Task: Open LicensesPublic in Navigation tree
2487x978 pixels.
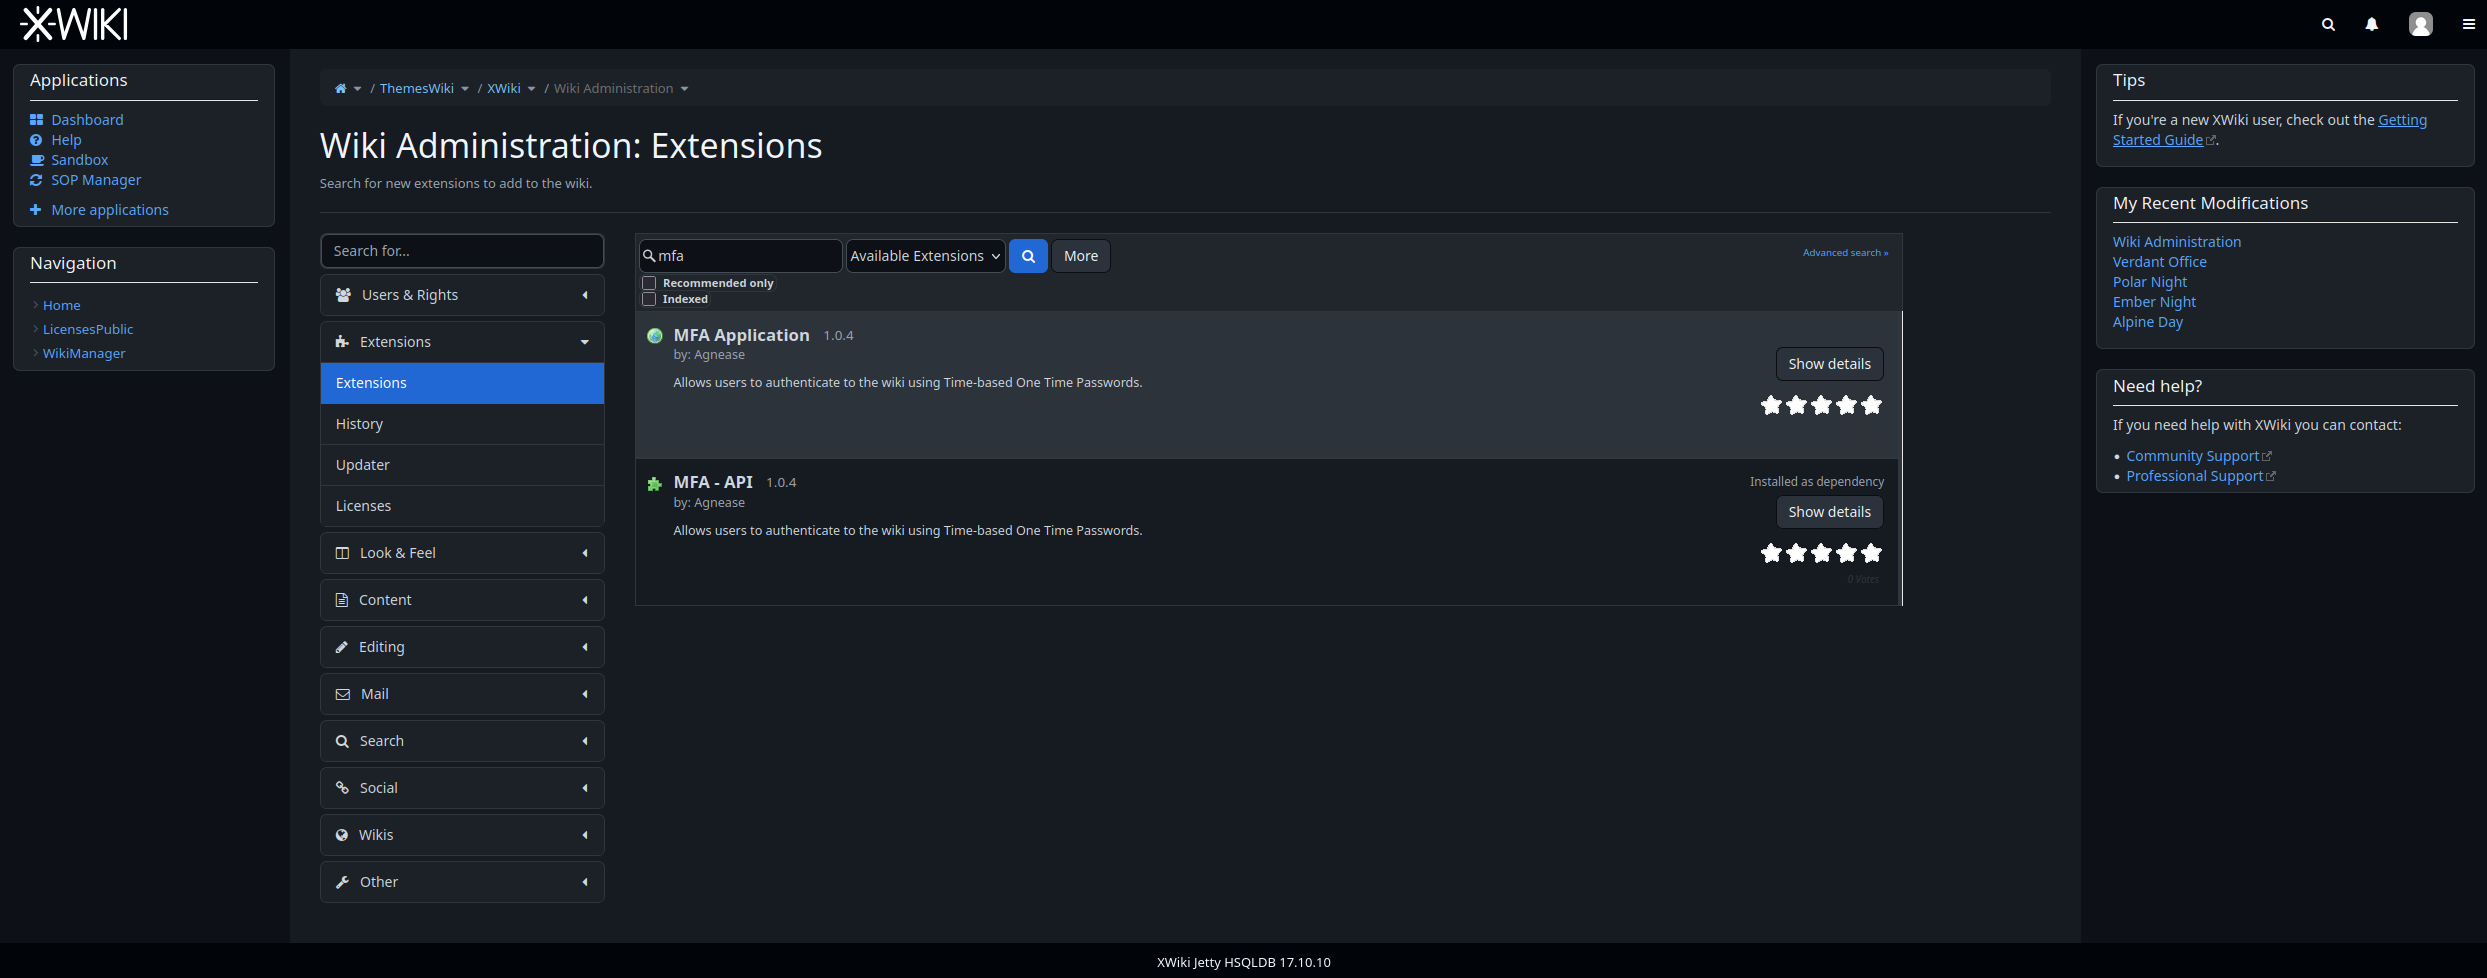Action: click(x=88, y=330)
